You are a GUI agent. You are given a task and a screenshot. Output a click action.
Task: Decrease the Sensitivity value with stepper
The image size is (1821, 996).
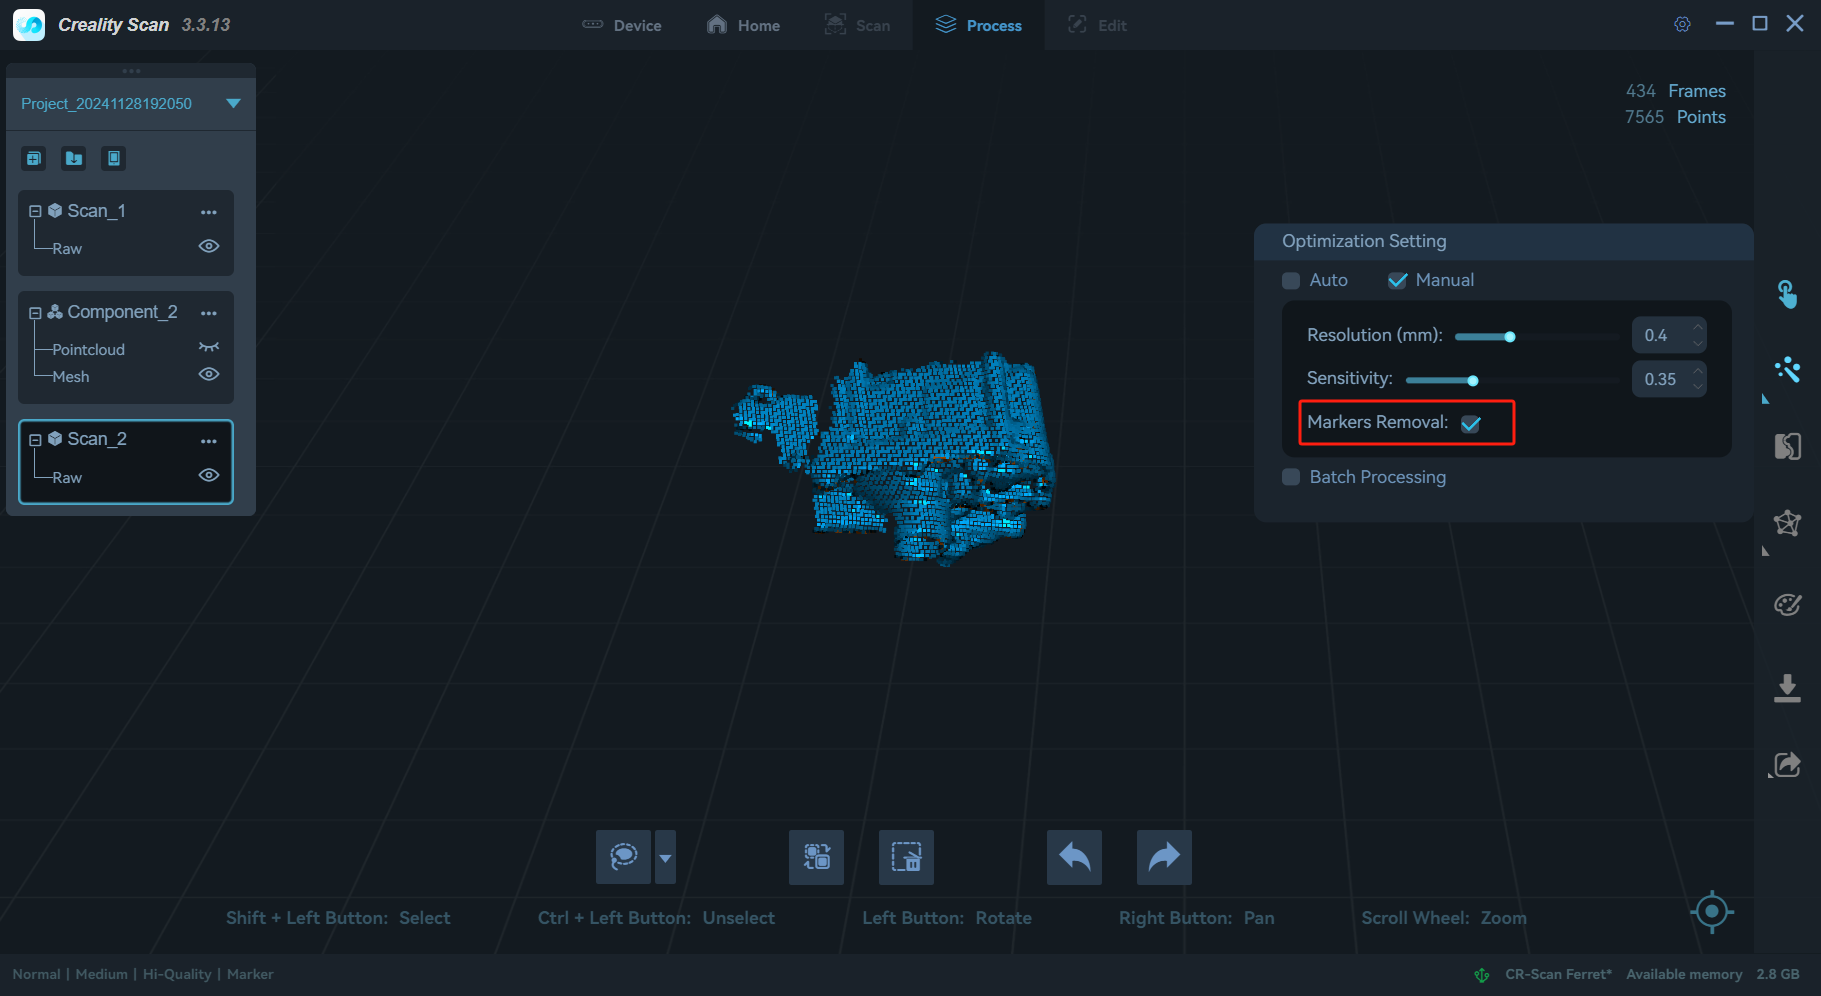click(x=1698, y=387)
